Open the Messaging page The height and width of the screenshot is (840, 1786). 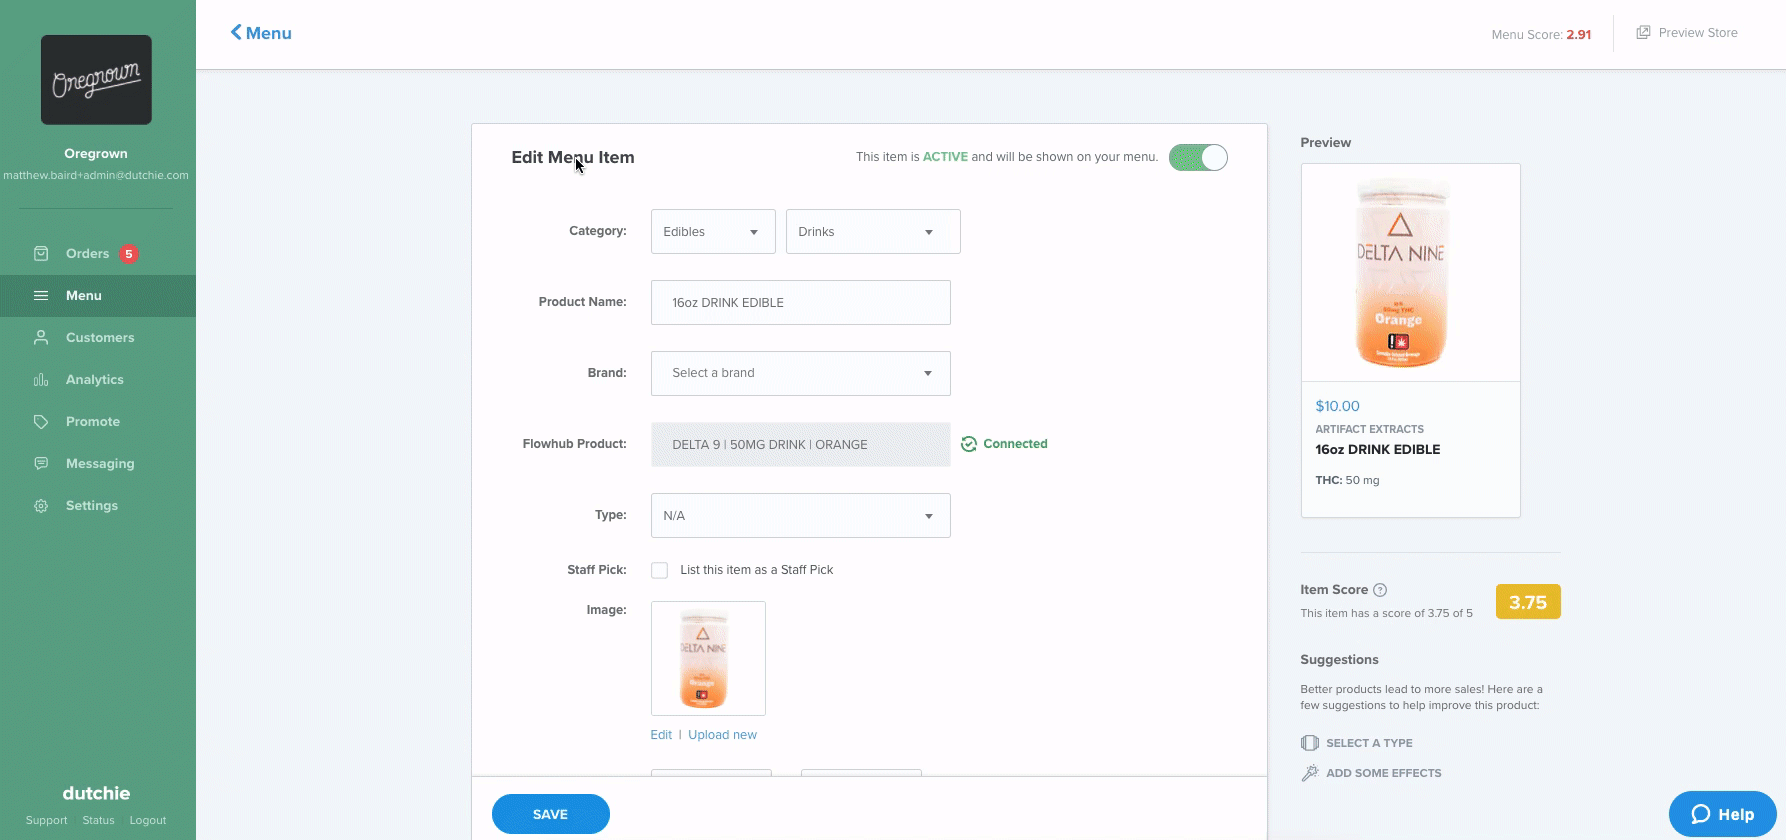coord(98,464)
